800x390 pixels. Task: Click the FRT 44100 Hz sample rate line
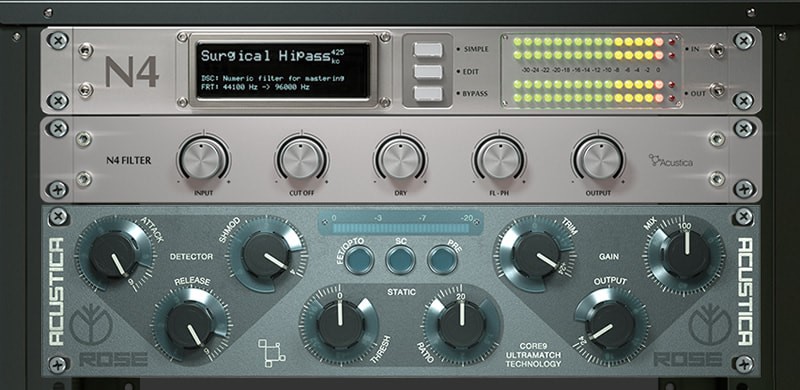click(255, 87)
